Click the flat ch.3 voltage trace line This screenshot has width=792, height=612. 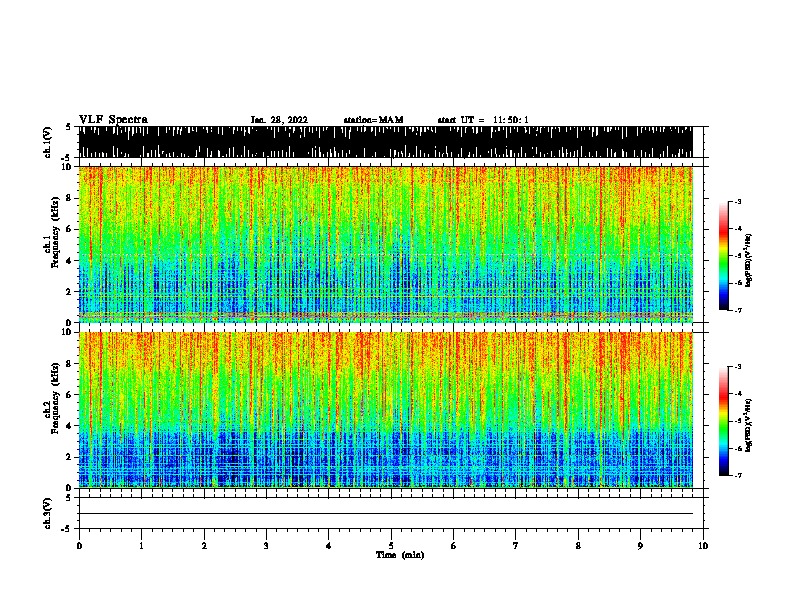click(385, 514)
